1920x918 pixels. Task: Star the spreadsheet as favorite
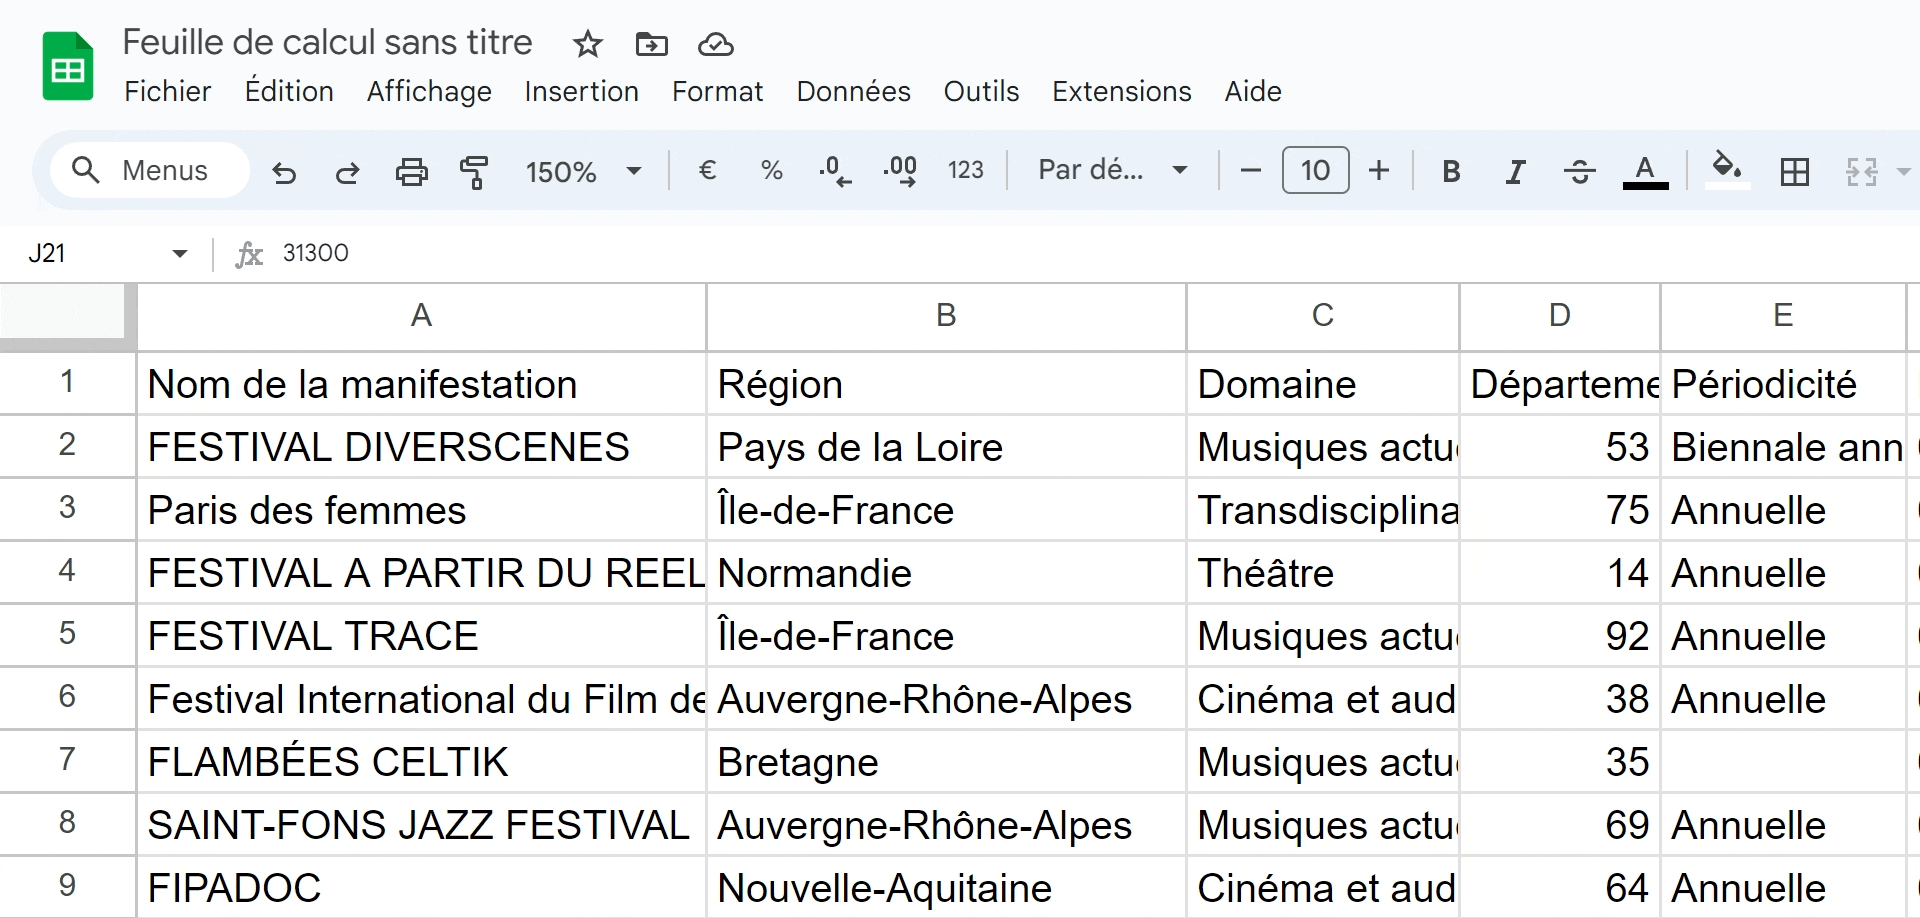[x=588, y=44]
